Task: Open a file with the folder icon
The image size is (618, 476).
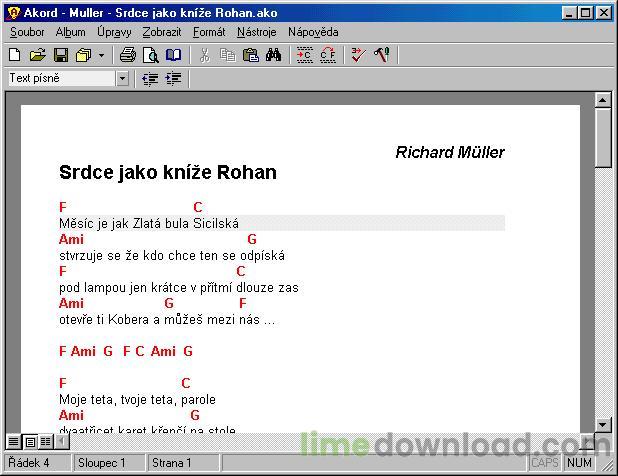Action: [37, 55]
